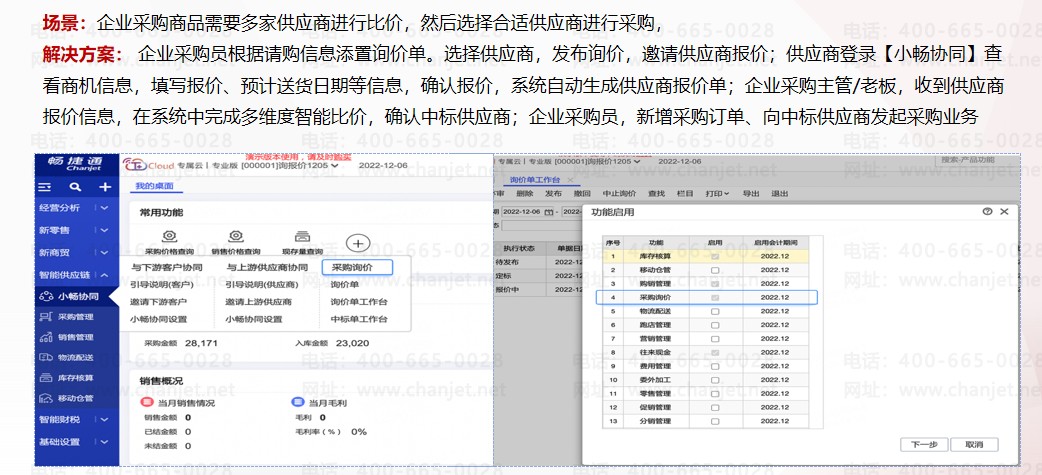Open the sidebar hamburger menu icon
Viewport: 1042px width, 475px height.
point(45,187)
